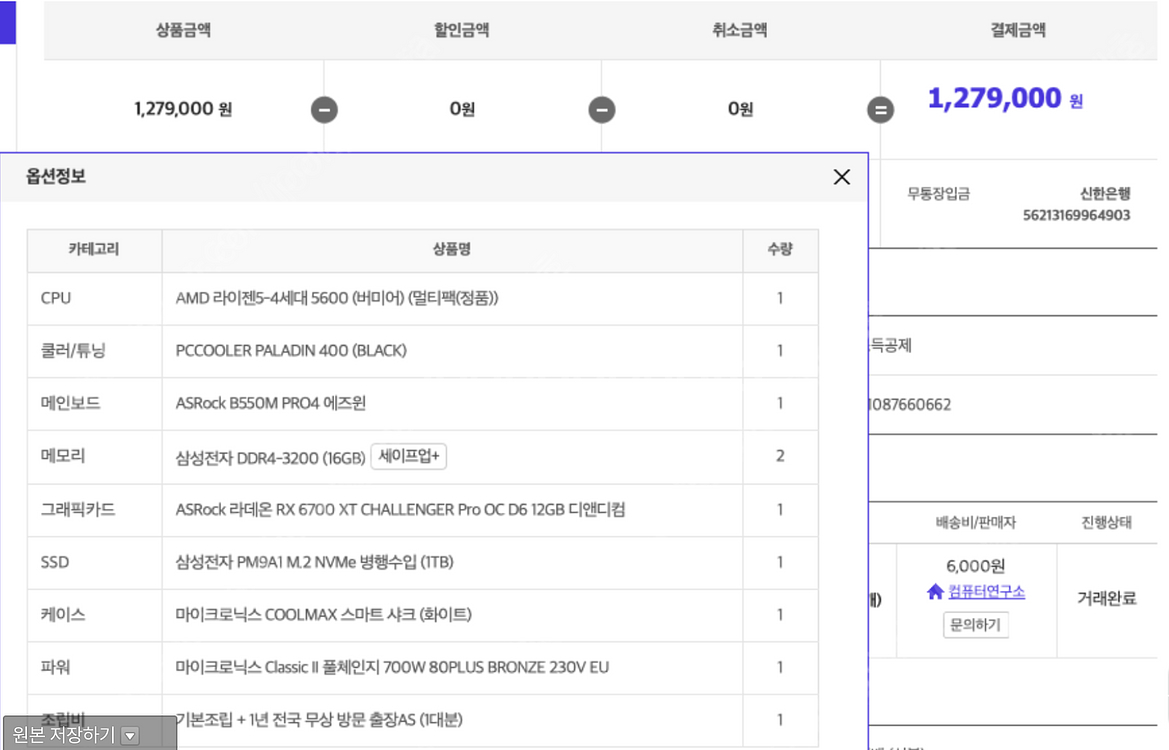Click the blue 1,279,000 원 payment total
This screenshot has width=1169, height=750.
pyautogui.click(x=1005, y=98)
